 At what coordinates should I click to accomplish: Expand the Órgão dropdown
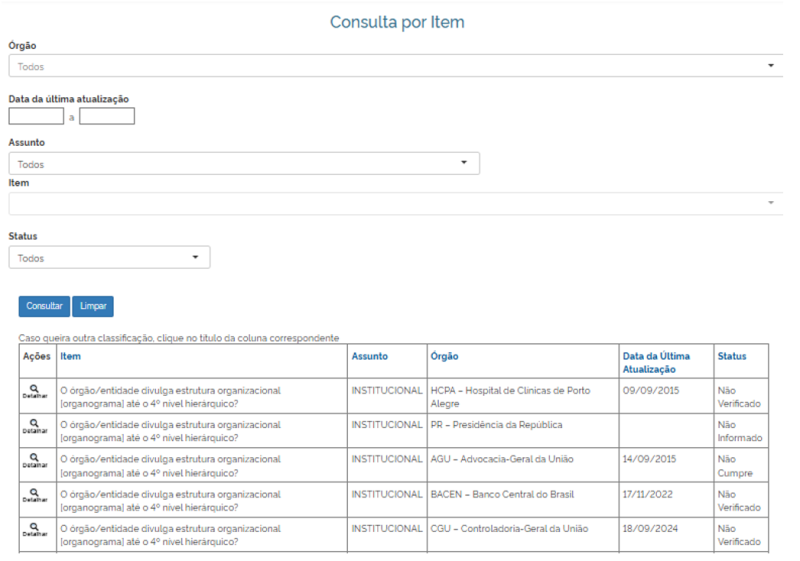click(395, 66)
